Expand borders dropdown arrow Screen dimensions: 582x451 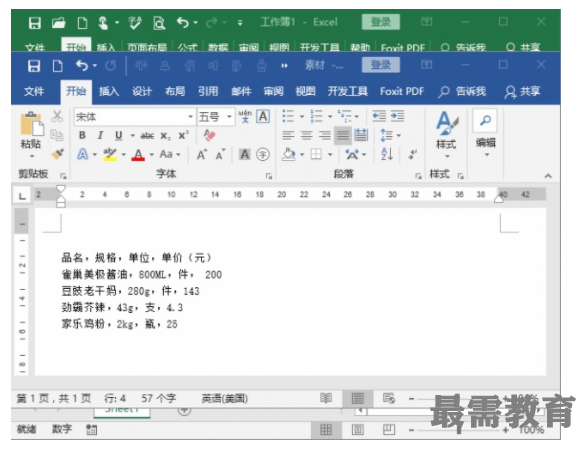(x=330, y=154)
